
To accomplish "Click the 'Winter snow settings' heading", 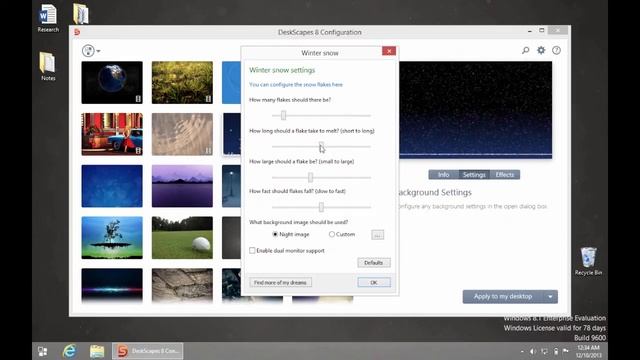I will coord(282,70).
